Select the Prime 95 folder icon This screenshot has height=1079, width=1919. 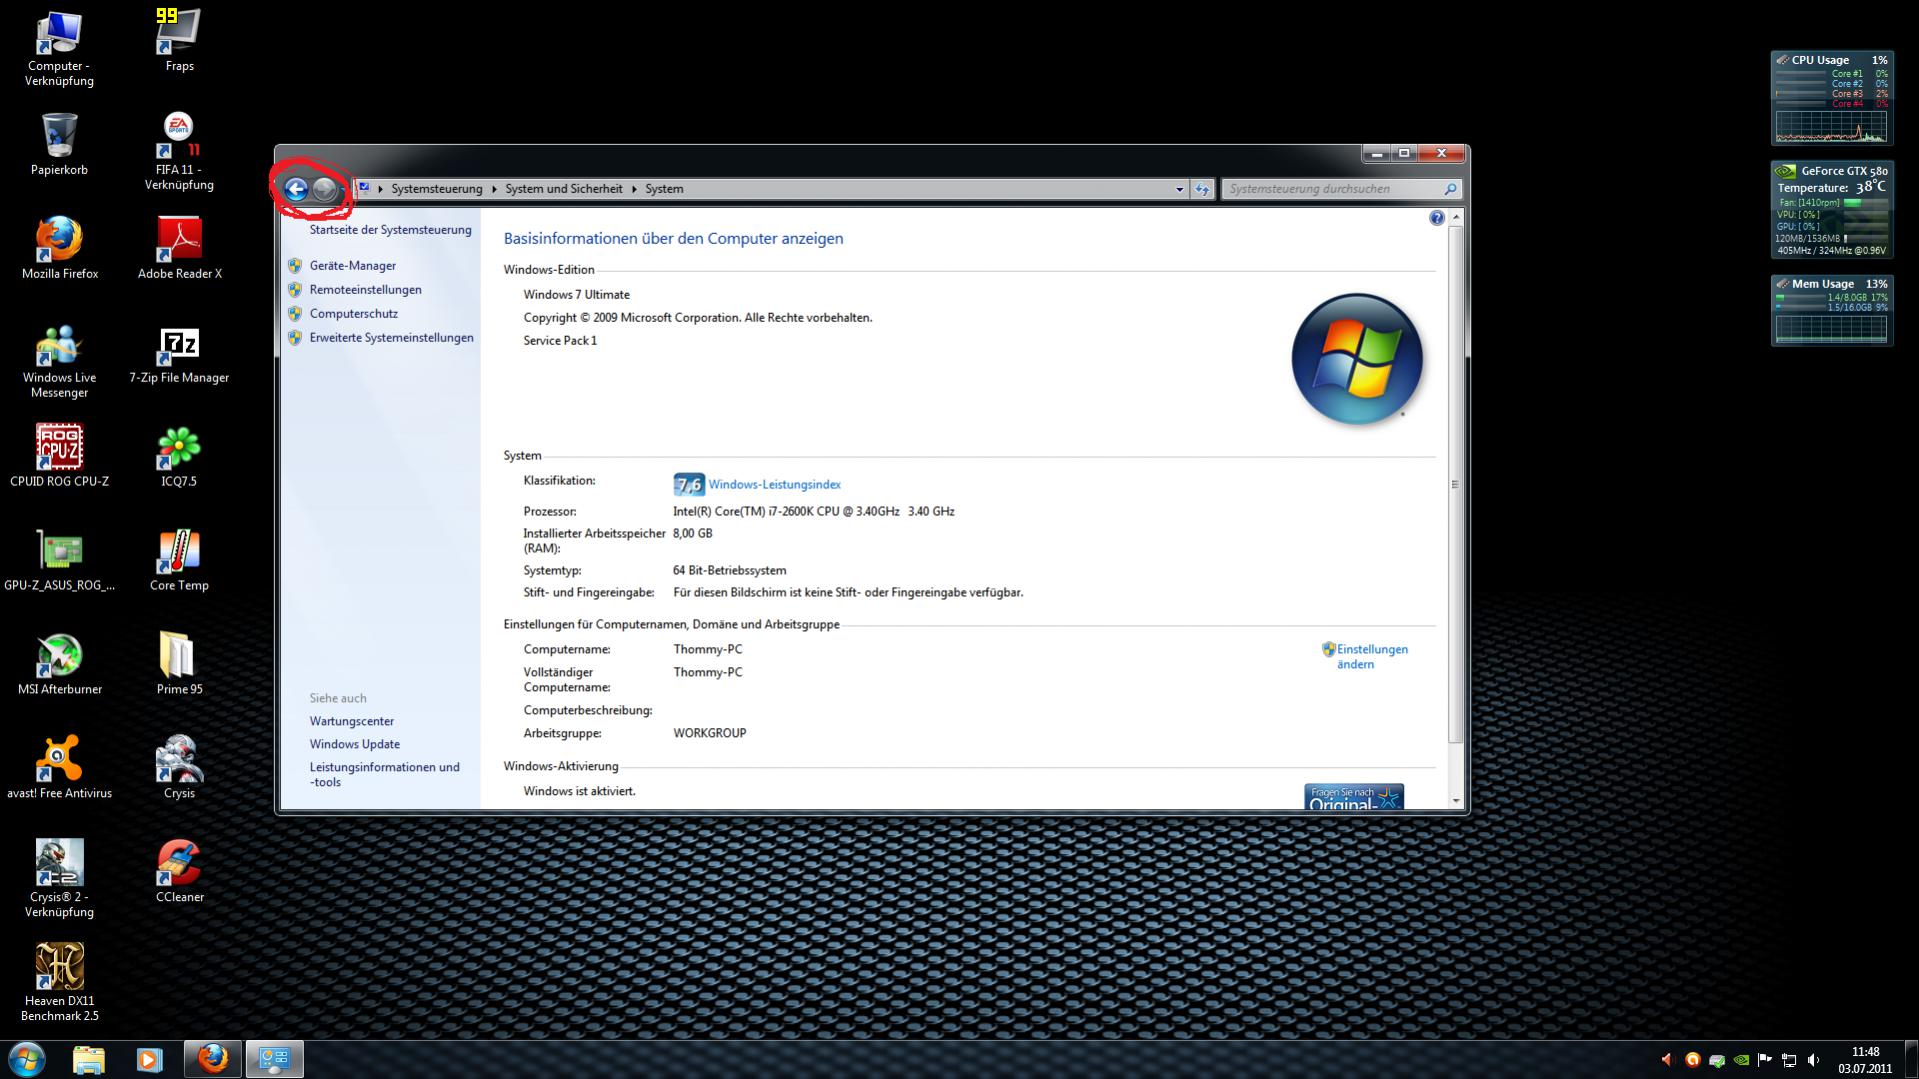[179, 664]
